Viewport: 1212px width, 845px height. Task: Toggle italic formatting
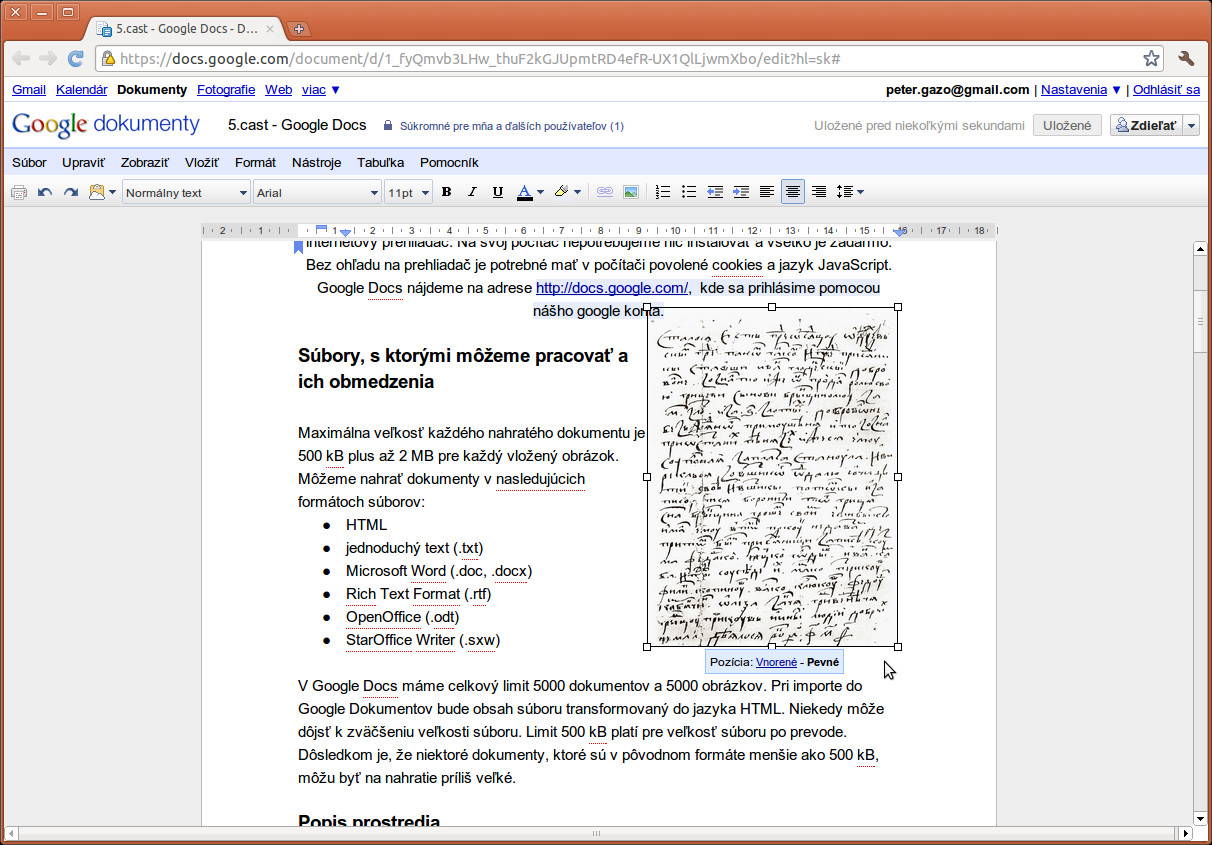(471, 192)
